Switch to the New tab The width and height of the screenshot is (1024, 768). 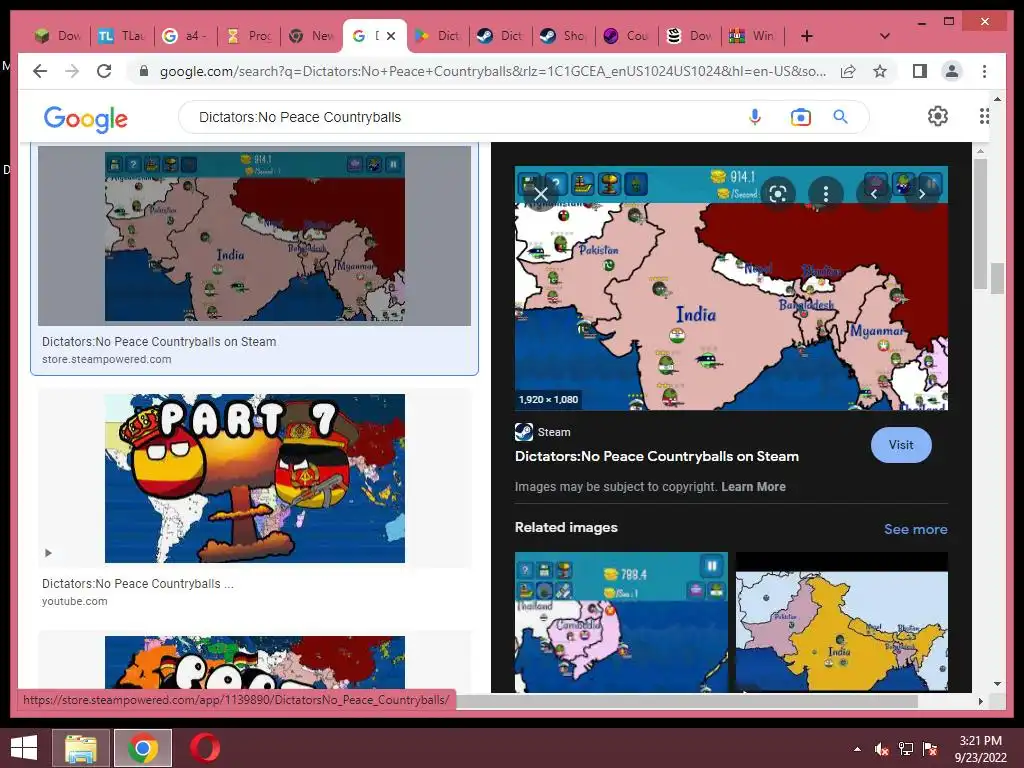(312, 36)
